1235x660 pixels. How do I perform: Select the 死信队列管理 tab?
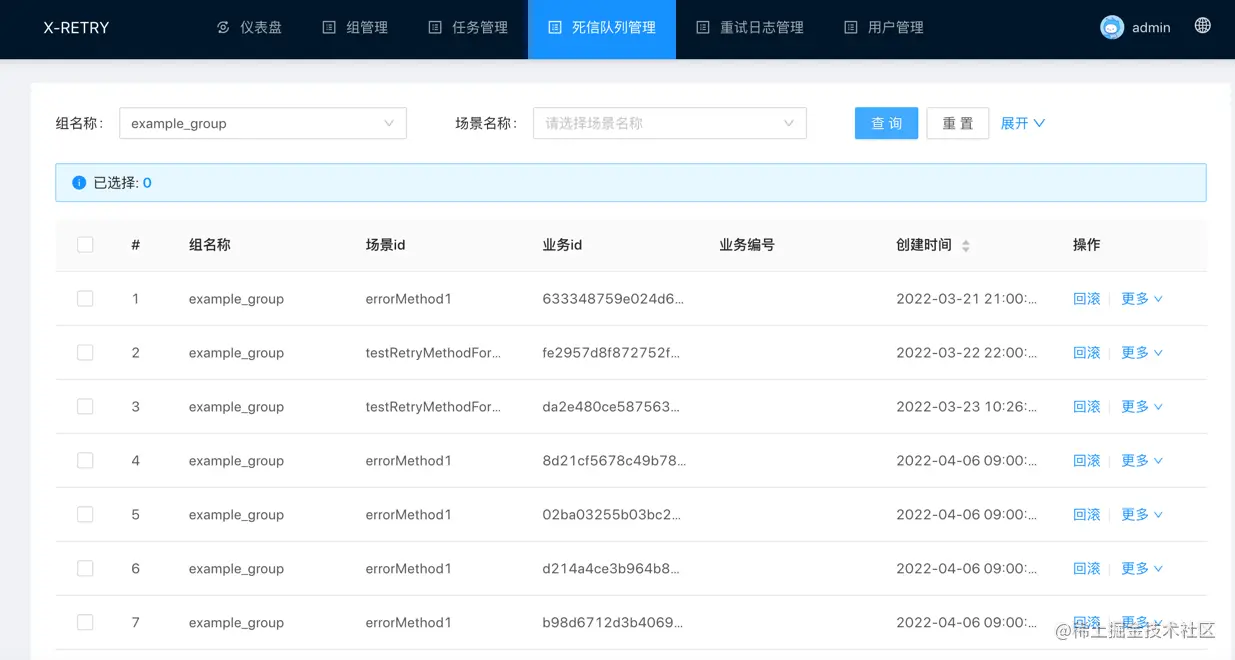pos(602,29)
